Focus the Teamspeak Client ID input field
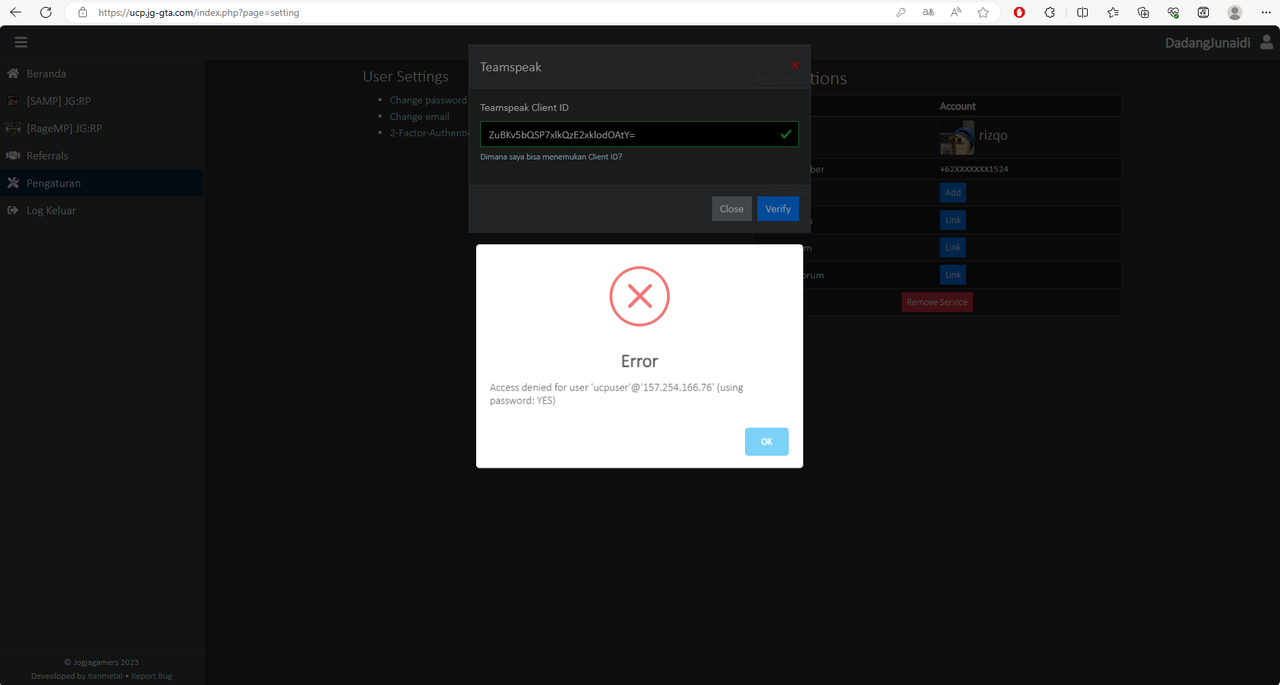This screenshot has width=1280, height=685. pos(639,134)
